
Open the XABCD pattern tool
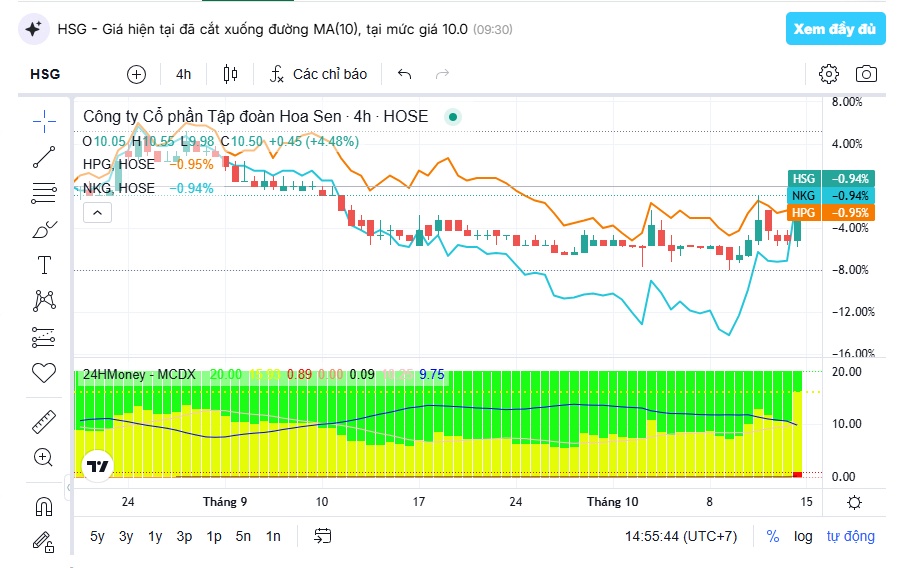tap(44, 301)
